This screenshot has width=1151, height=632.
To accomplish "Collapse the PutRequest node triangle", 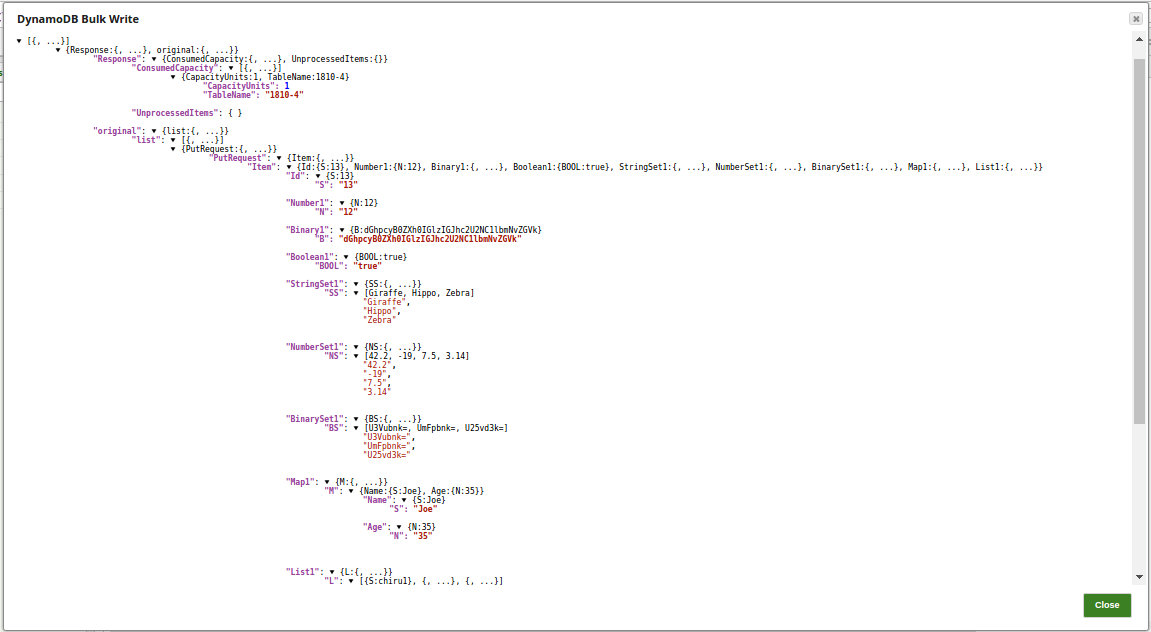I will (x=279, y=158).
